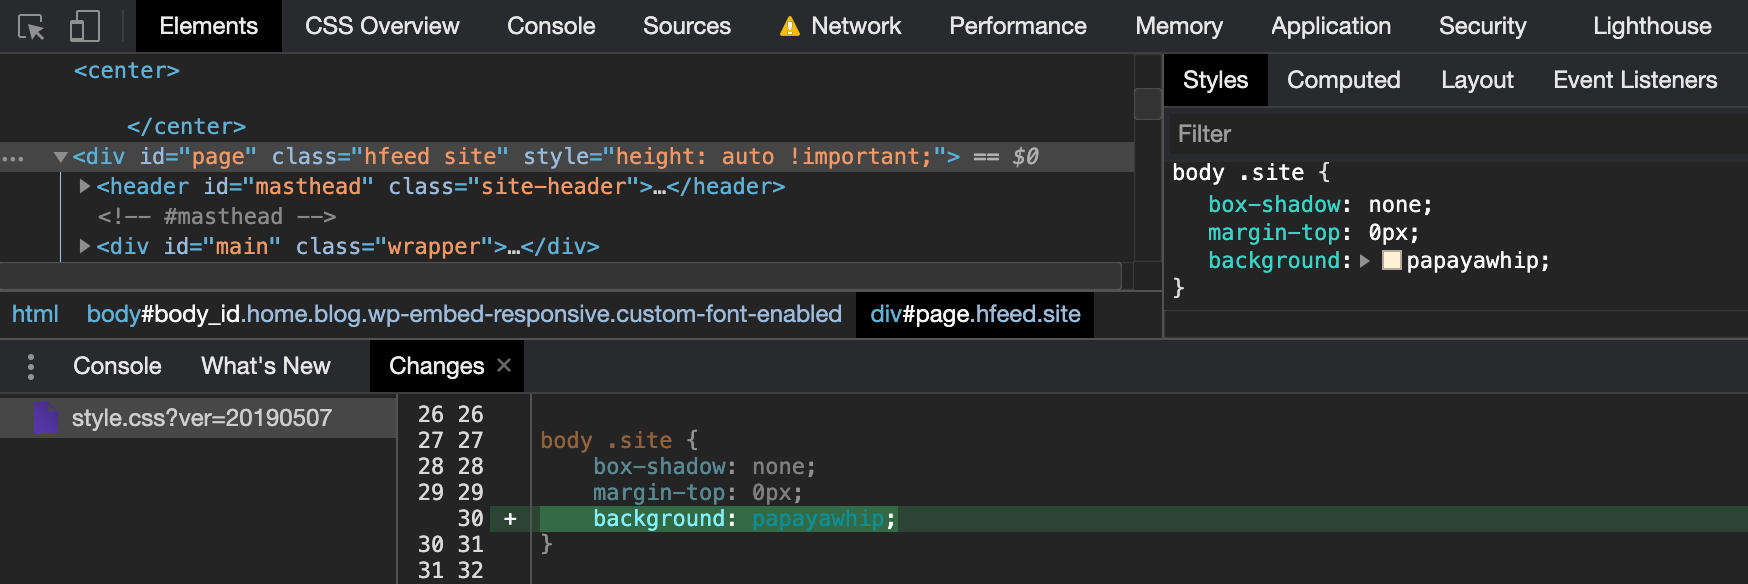Edit the papayawhip value text in Styles
This screenshot has height=584, width=1748.
tap(1473, 261)
